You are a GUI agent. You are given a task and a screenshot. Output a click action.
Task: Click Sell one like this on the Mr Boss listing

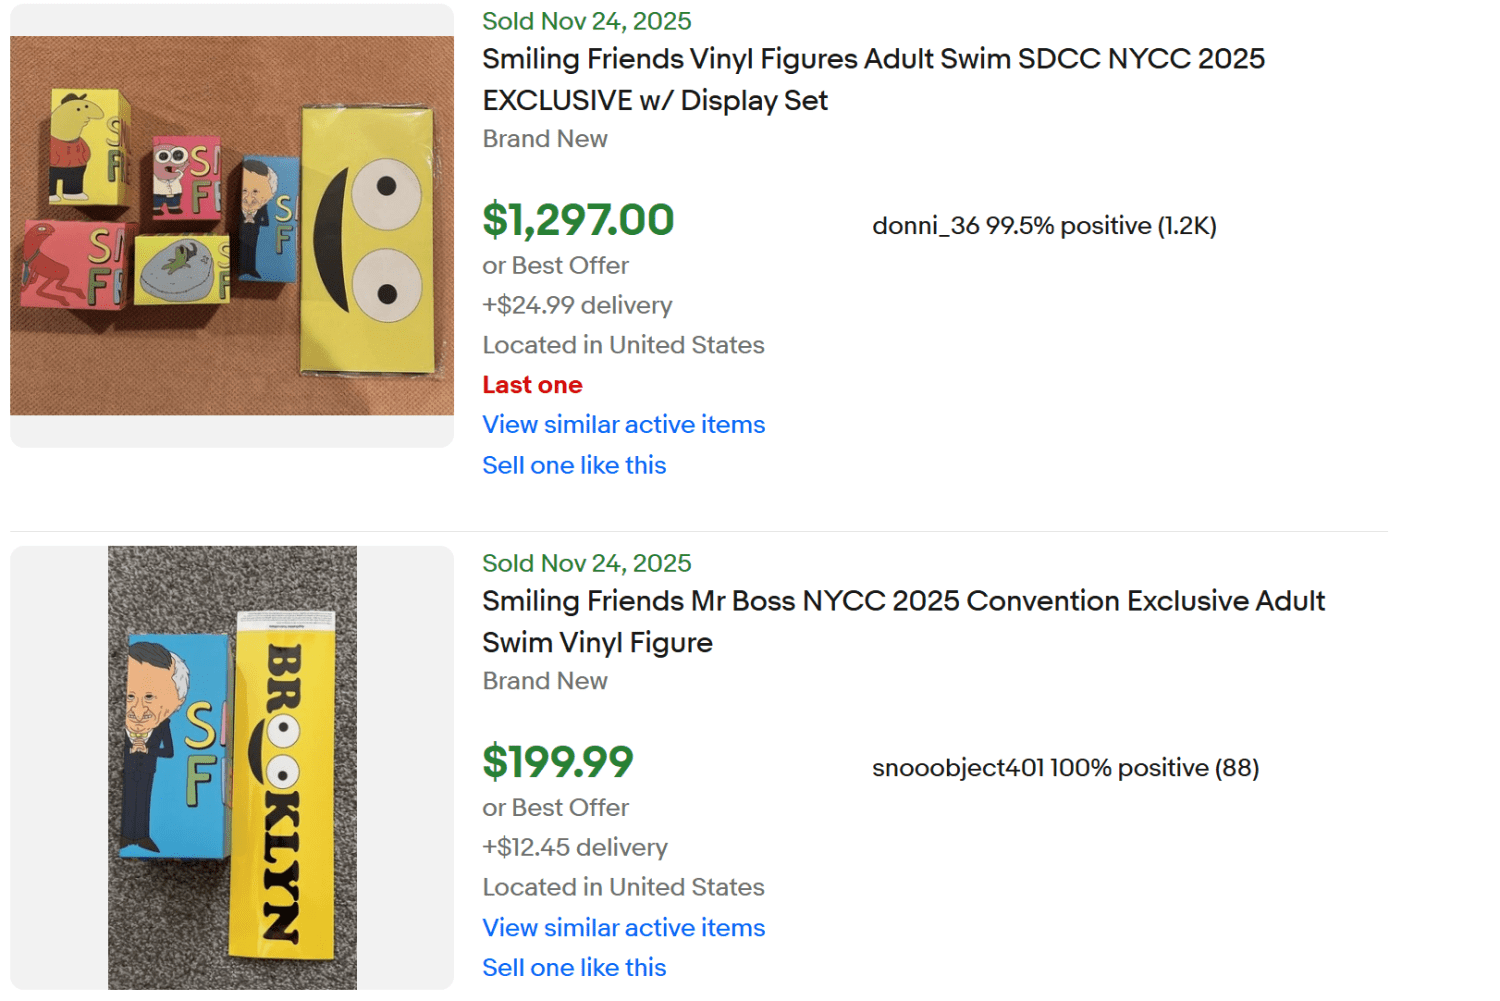574,967
